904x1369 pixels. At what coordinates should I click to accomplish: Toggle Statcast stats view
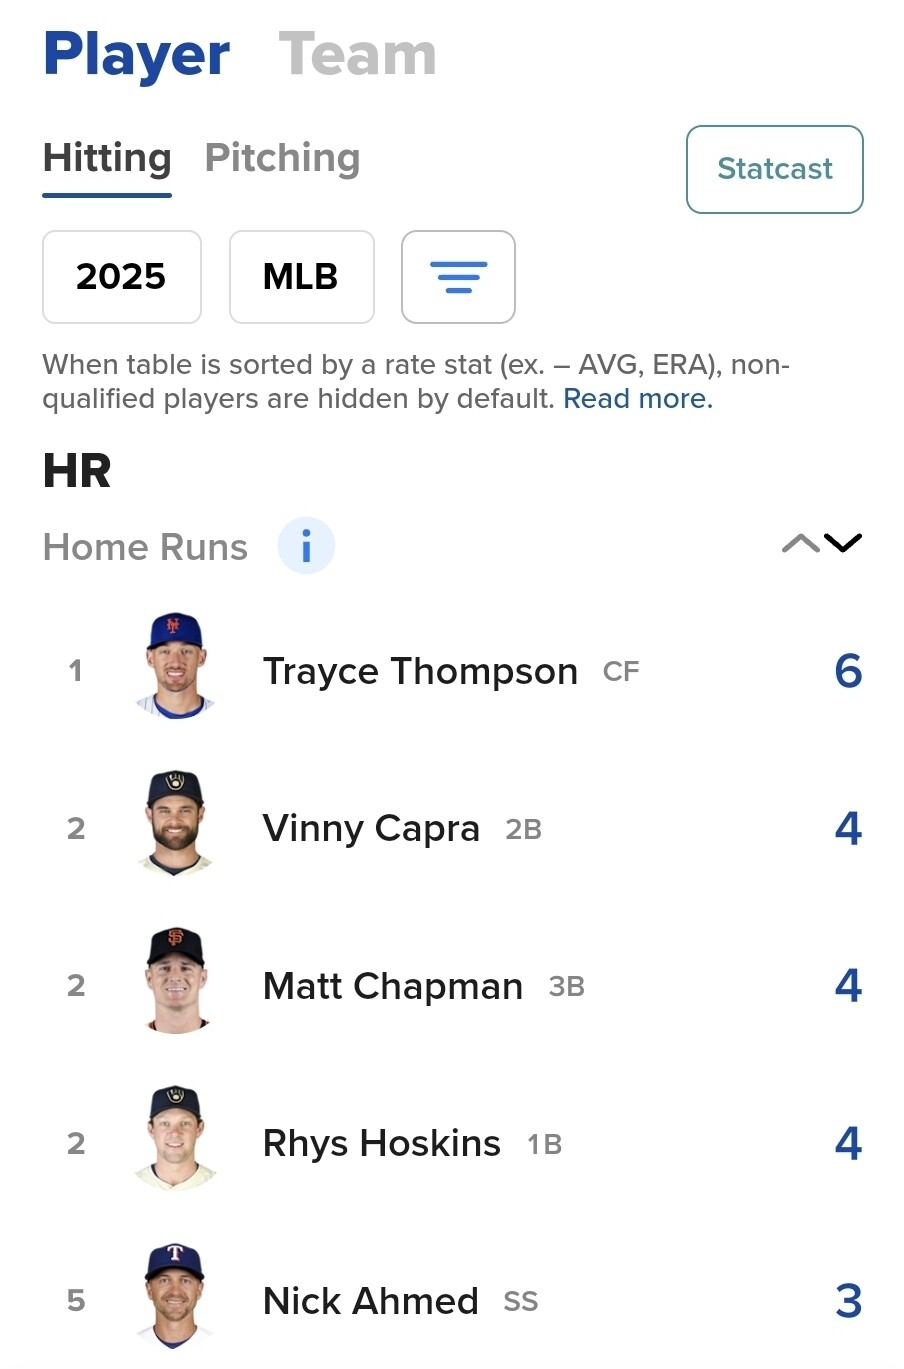tap(775, 169)
